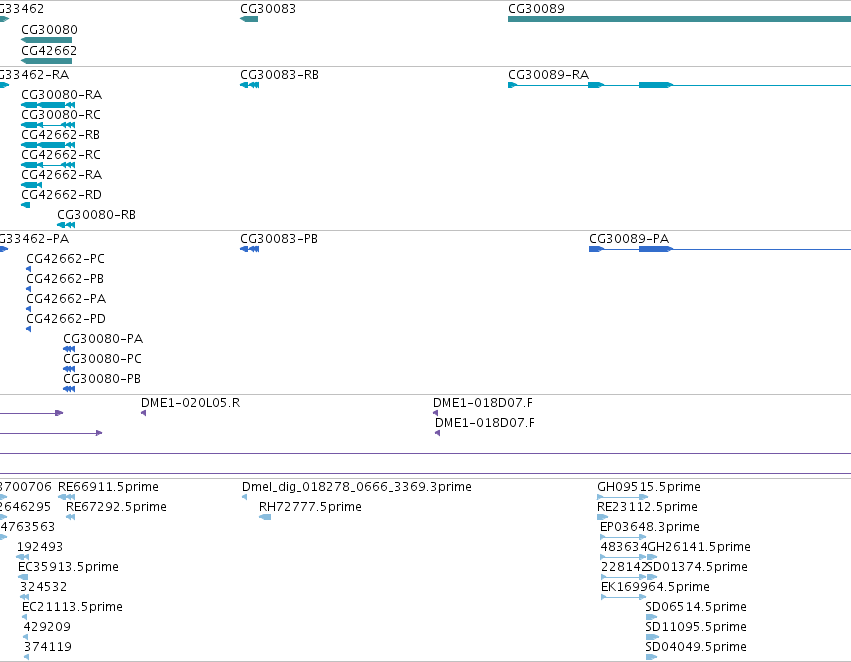Click the CG30089 gene label

(x=536, y=9)
